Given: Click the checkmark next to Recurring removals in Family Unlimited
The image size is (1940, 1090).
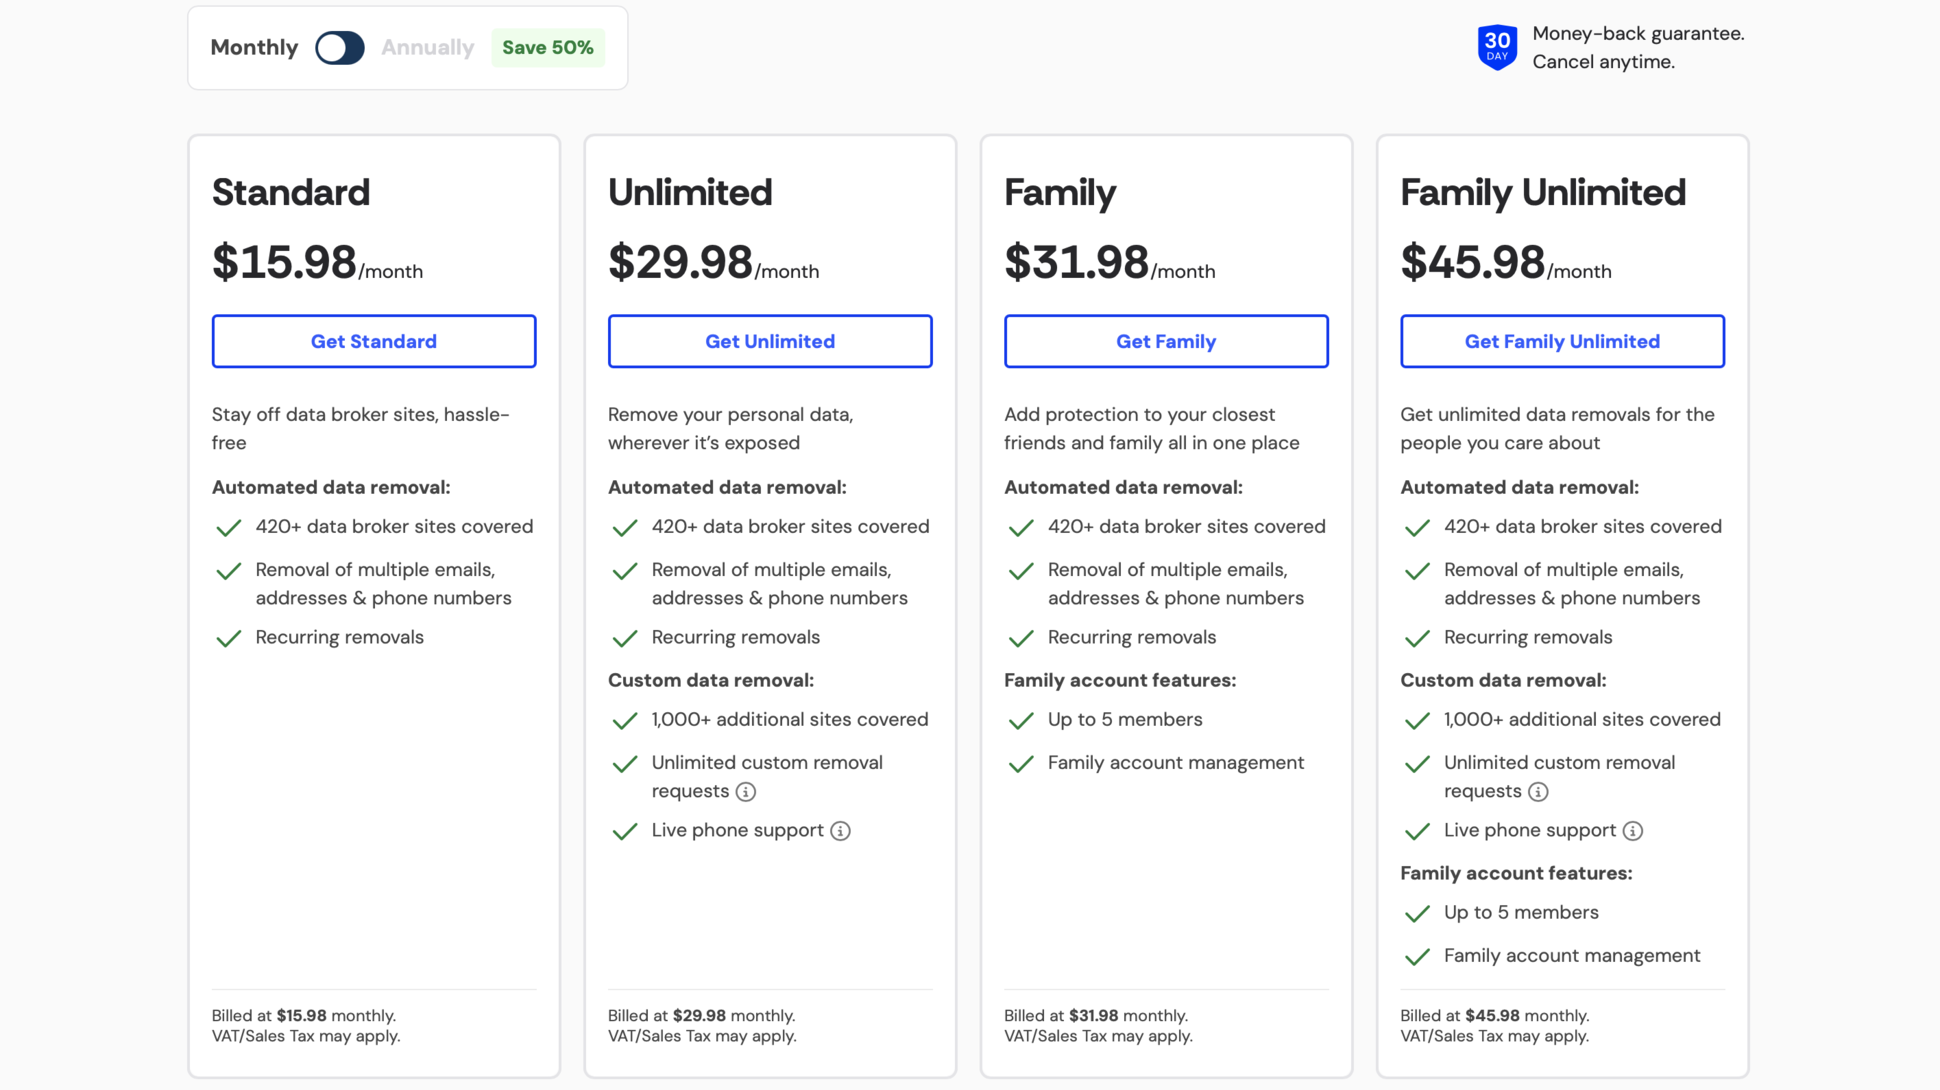Looking at the screenshot, I should [x=1417, y=638].
